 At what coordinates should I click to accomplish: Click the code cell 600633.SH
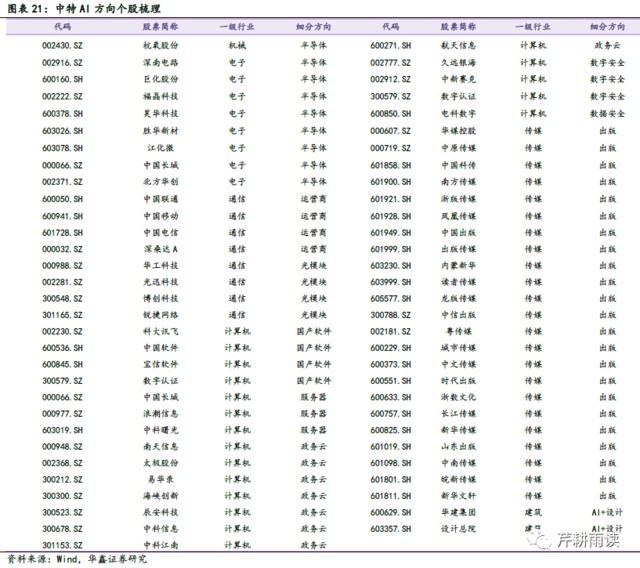[x=391, y=397]
